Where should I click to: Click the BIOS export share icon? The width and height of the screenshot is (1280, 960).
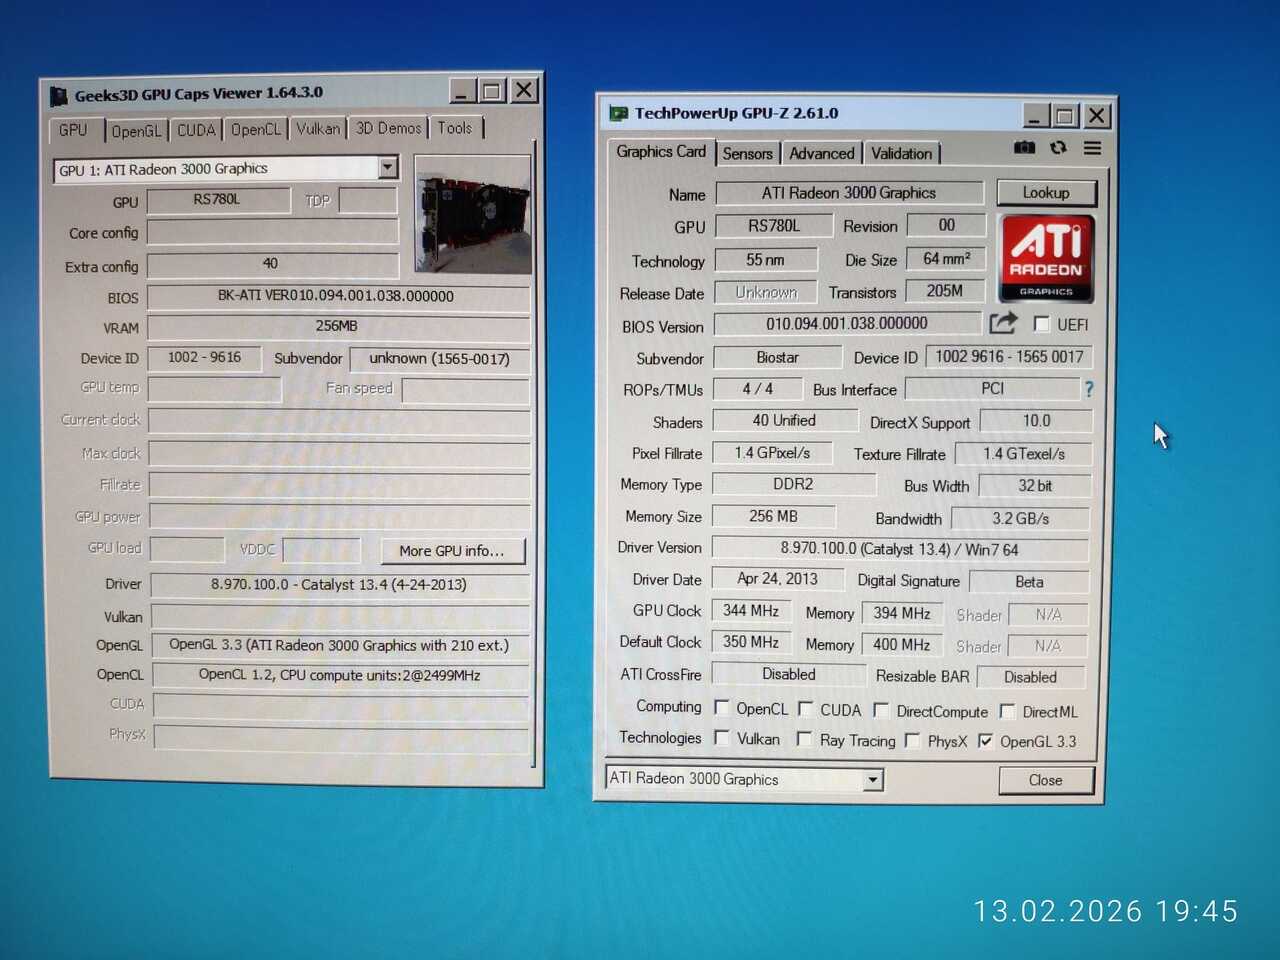(1003, 323)
